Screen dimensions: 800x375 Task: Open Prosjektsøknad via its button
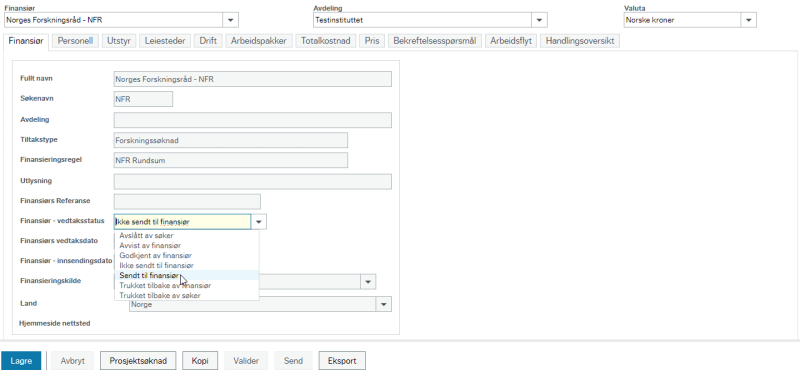click(x=138, y=361)
